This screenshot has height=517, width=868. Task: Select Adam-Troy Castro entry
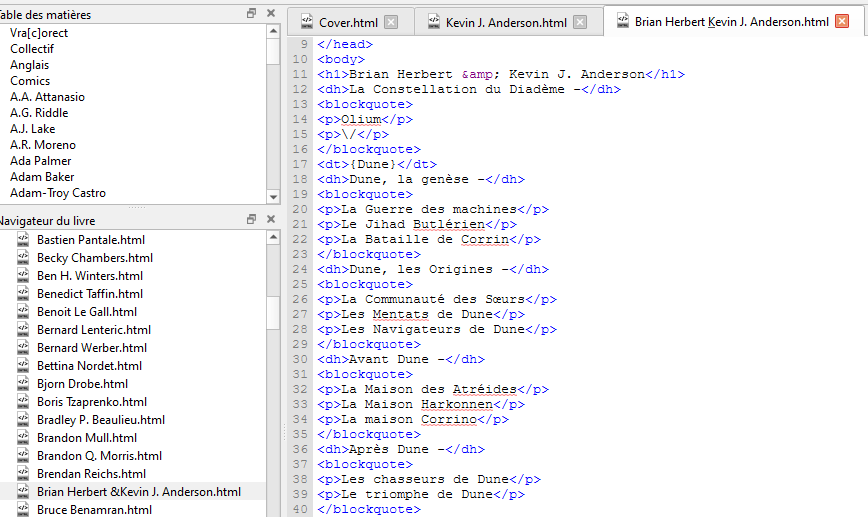pos(58,193)
